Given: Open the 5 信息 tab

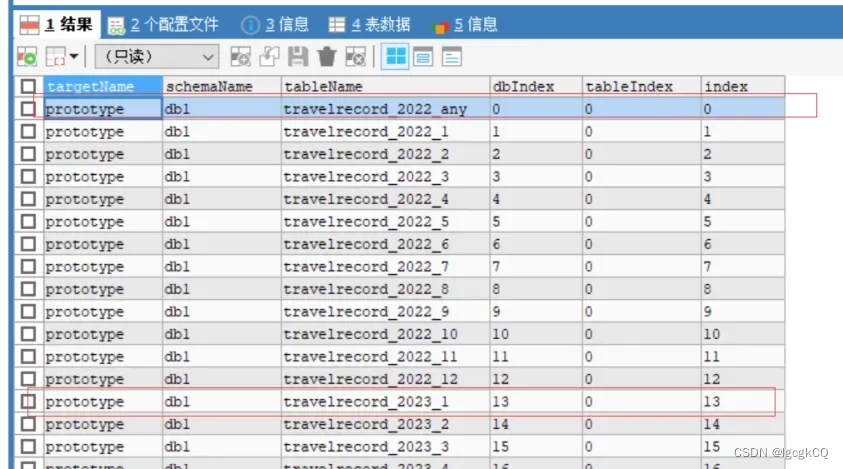Looking at the screenshot, I should [x=465, y=25].
